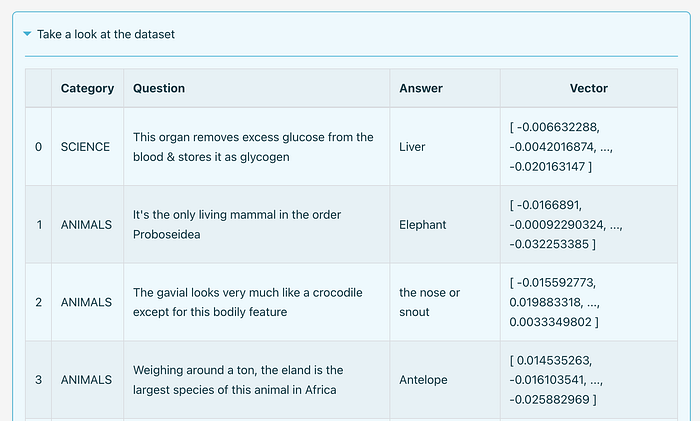Click the SCIENCE category cell
Screen dimensions: 700x421
[x=86, y=147]
